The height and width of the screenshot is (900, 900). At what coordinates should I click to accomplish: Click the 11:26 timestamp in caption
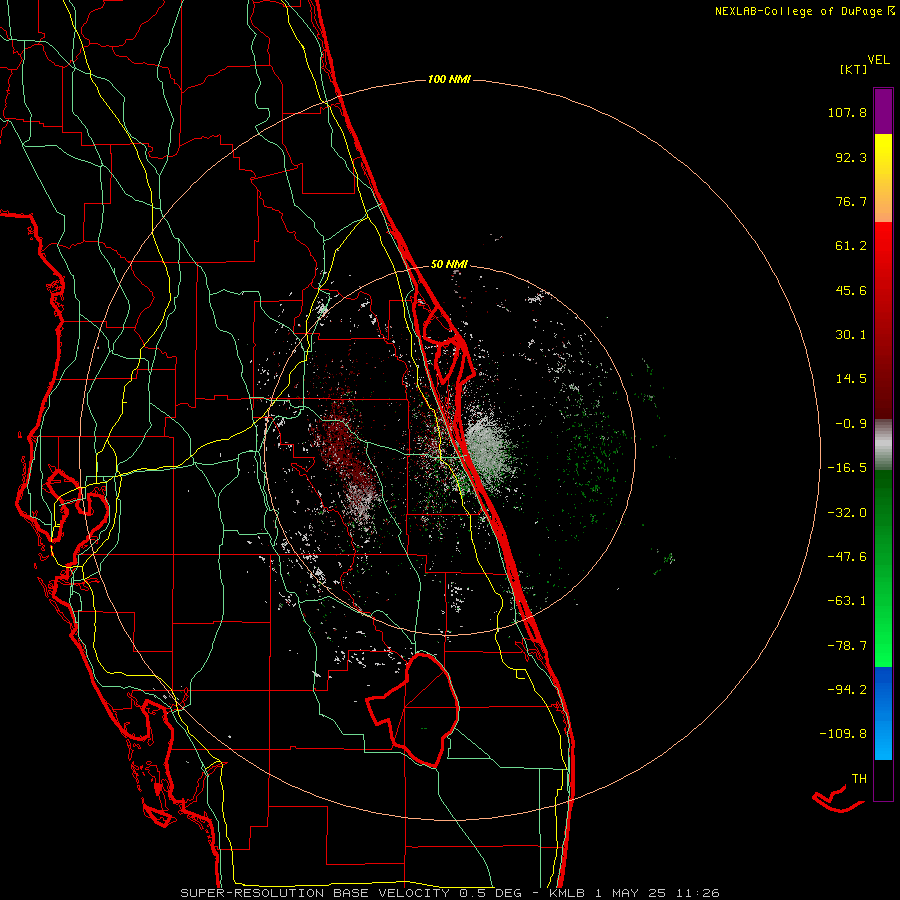coord(699,893)
